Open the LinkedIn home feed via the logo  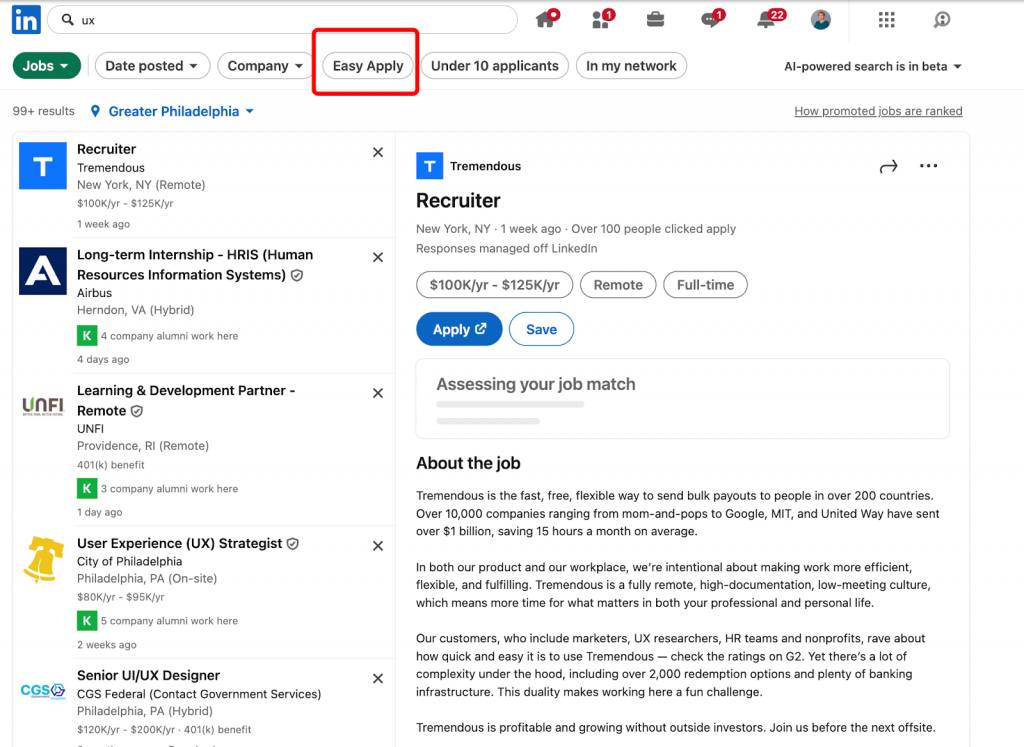[x=25, y=19]
